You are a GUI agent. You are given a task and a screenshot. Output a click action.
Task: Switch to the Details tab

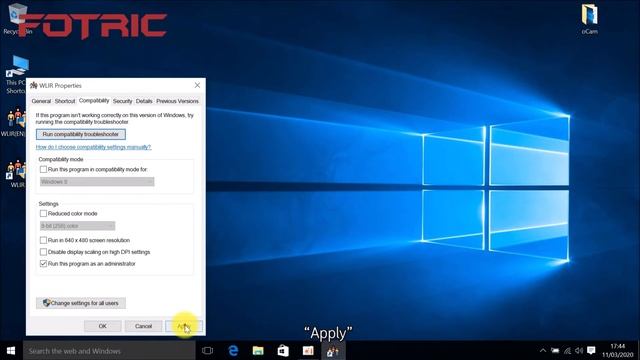coord(144,101)
